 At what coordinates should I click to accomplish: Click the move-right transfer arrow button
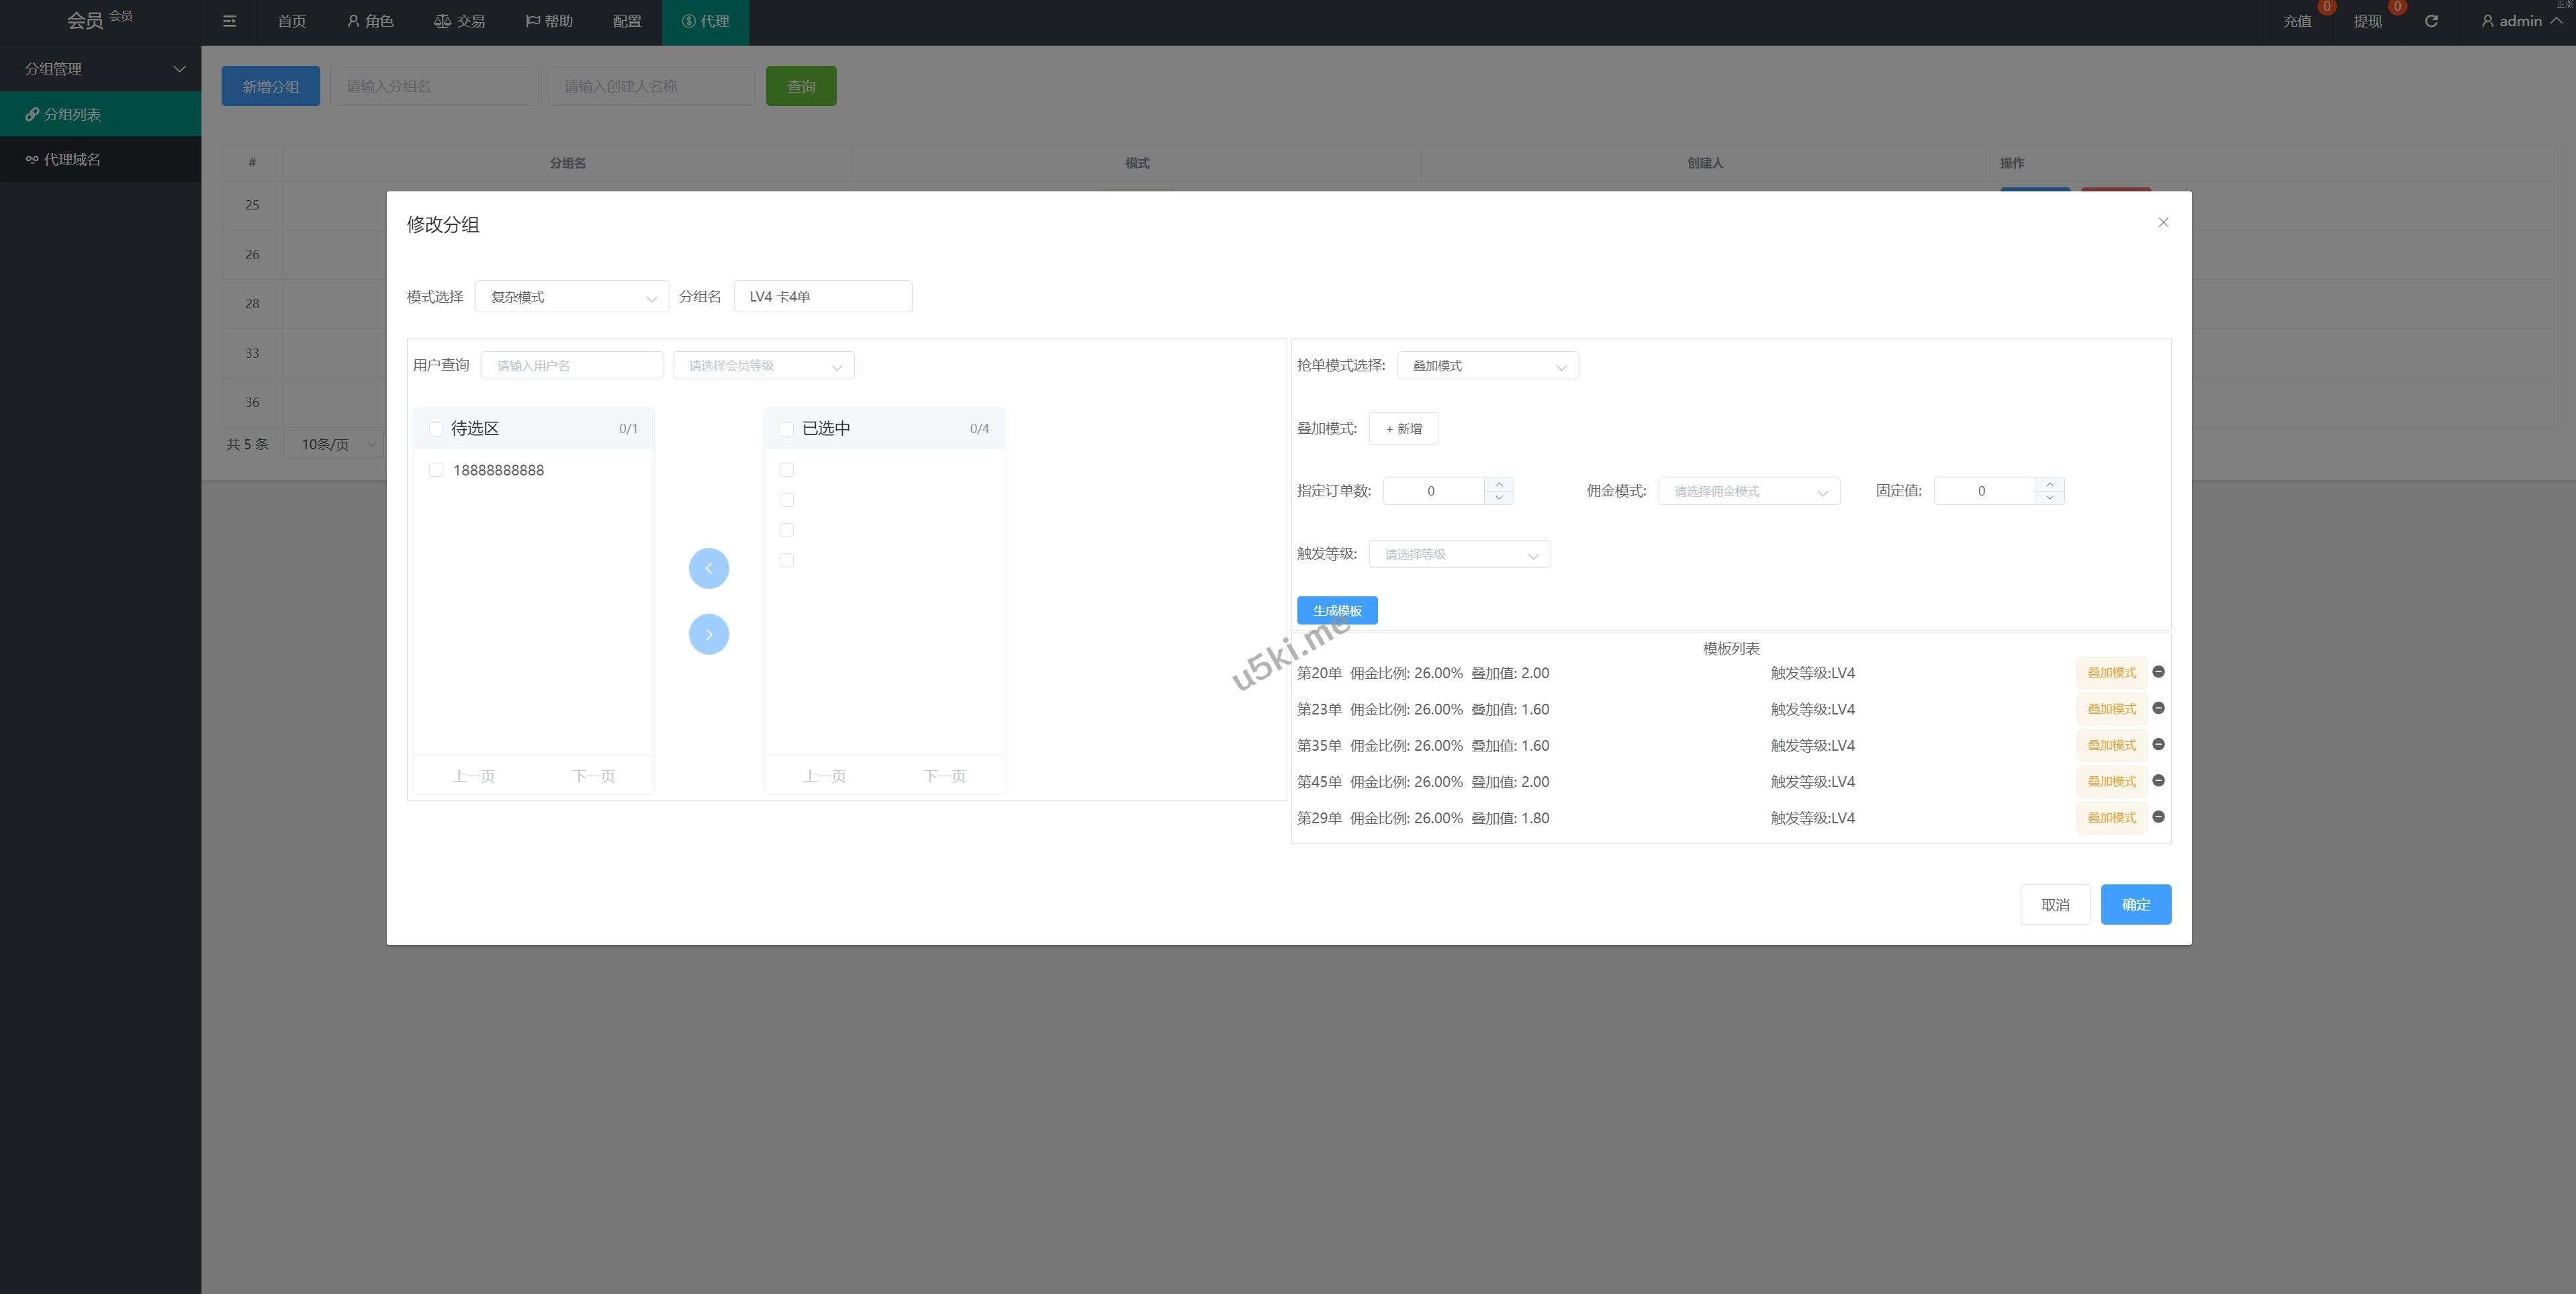tap(708, 634)
